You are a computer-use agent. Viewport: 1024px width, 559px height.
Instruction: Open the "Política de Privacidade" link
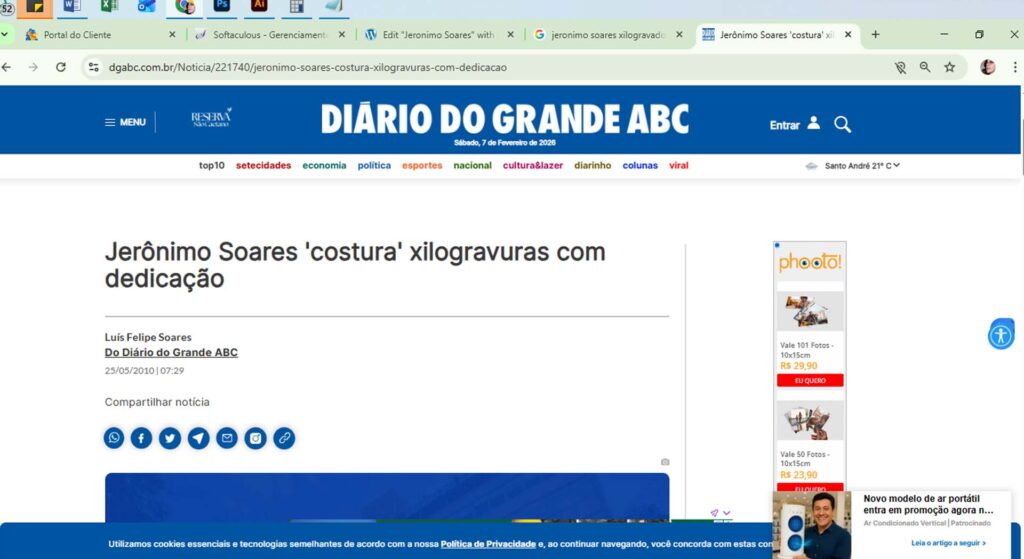click(488, 544)
